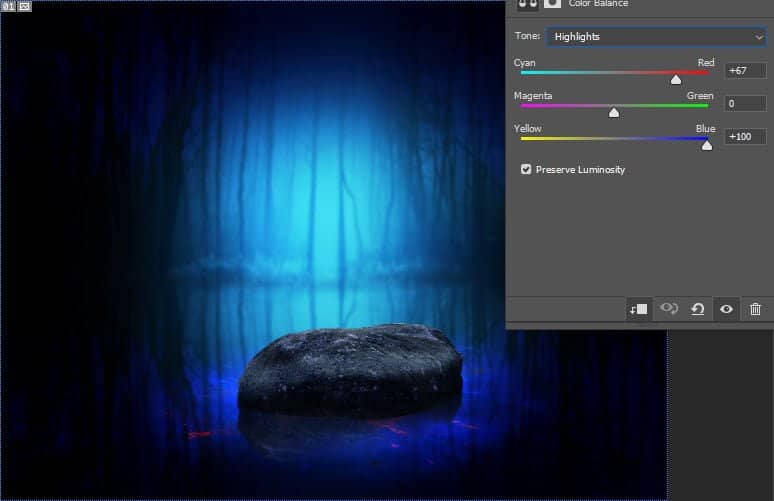This screenshot has height=501, width=774.
Task: Click the Cyan-Red value field +67
Action: pos(745,71)
